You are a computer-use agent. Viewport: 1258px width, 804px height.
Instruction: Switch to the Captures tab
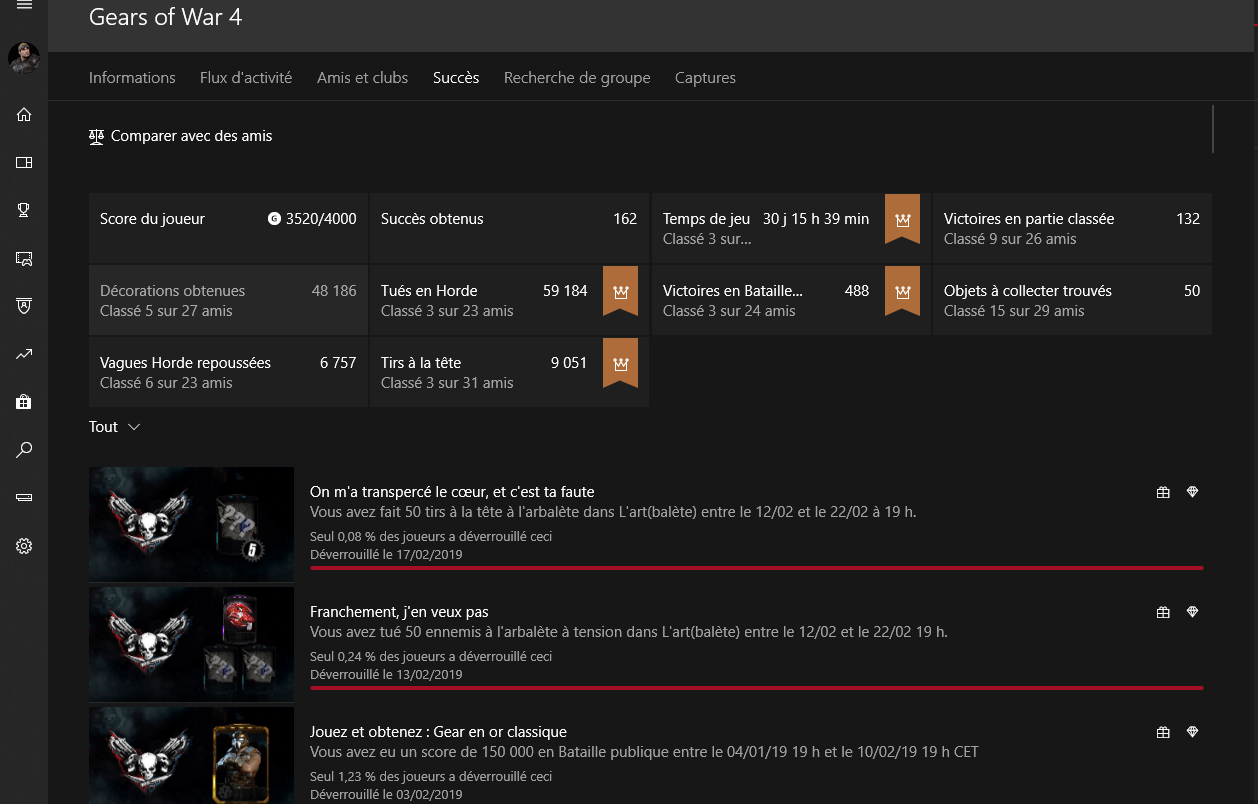coord(705,78)
